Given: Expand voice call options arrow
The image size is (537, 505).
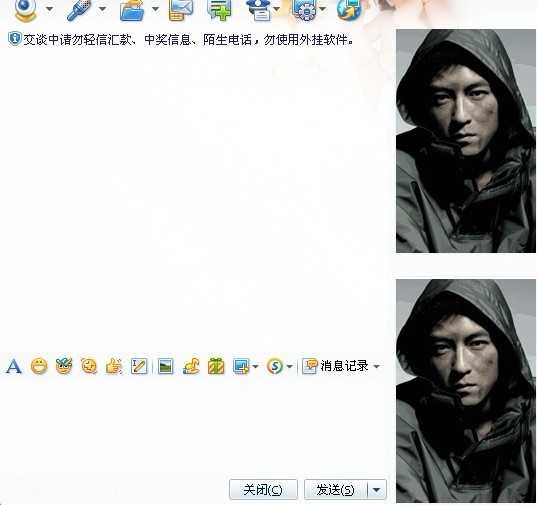Looking at the screenshot, I should coord(102,9).
